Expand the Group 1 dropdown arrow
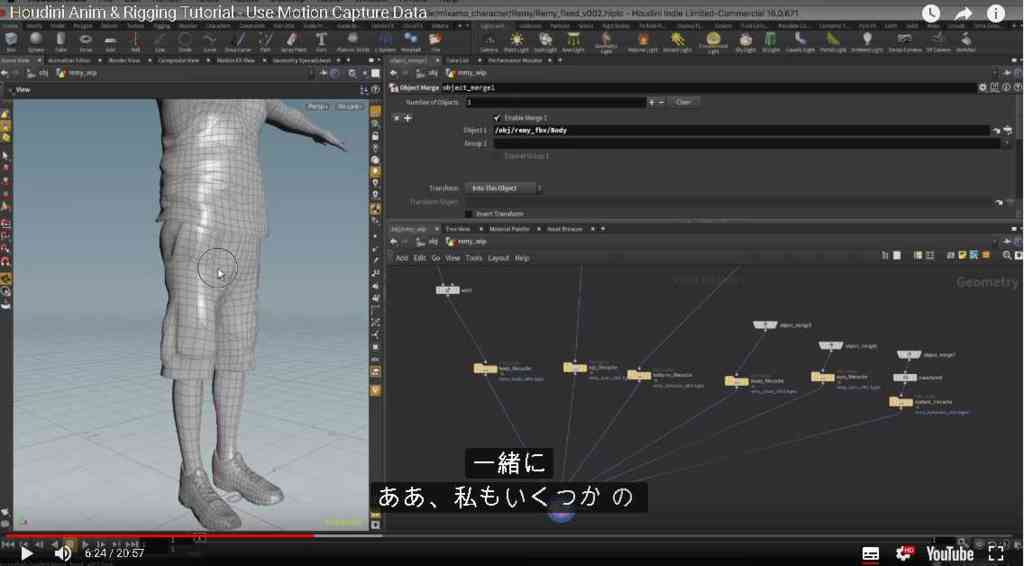Screen dimensions: 1024x566 pos(1006,144)
